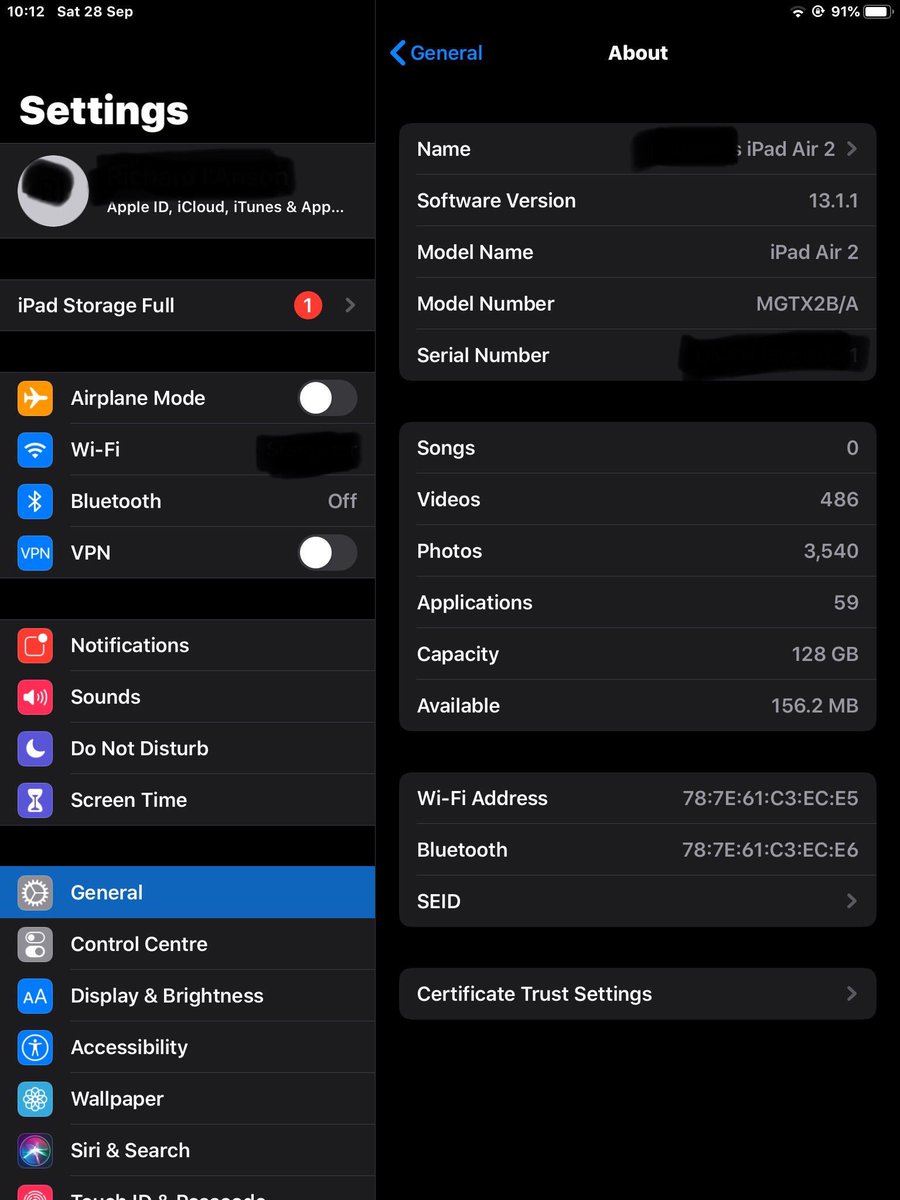
Task: Tap Model Number MGTX2B/A value
Action: tap(807, 304)
